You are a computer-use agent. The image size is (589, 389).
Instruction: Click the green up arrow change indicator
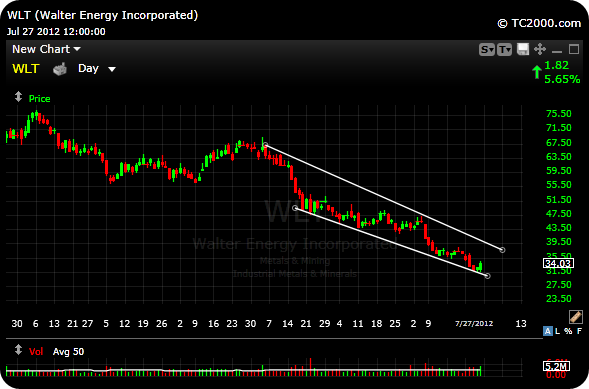(537, 72)
